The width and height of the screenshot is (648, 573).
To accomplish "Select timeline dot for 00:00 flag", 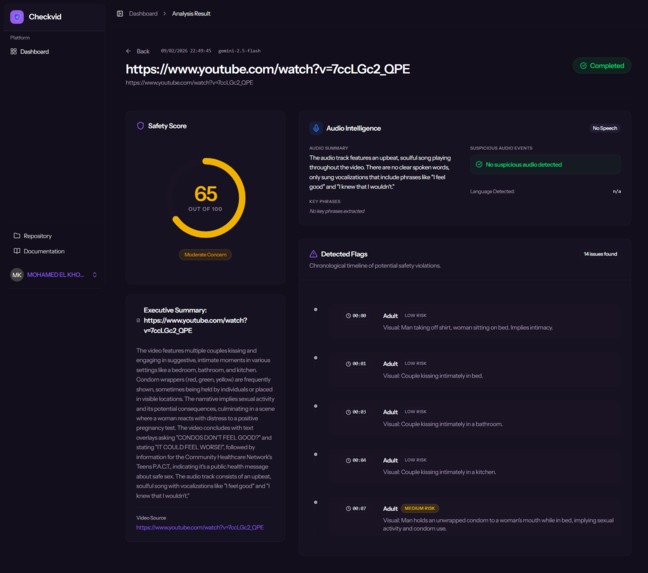I will 316,309.
